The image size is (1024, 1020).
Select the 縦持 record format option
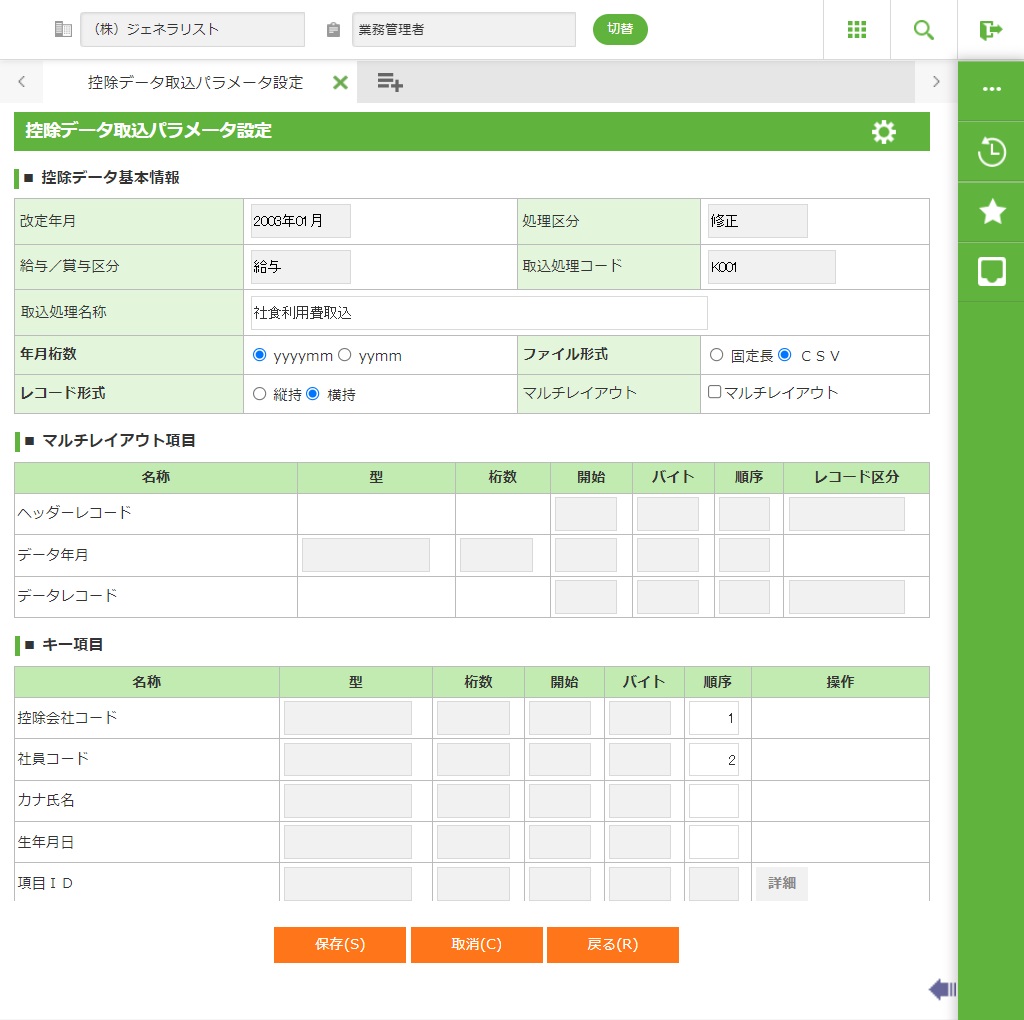260,394
